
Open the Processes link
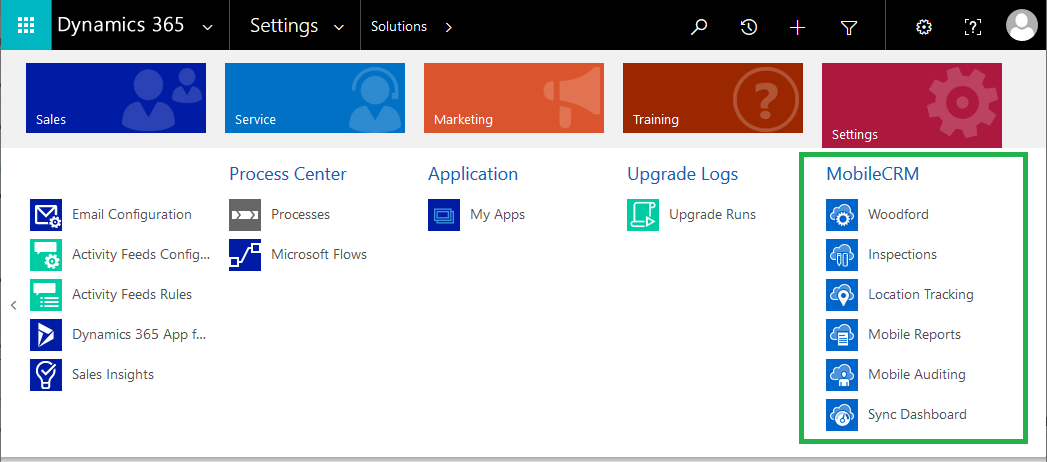tap(300, 214)
